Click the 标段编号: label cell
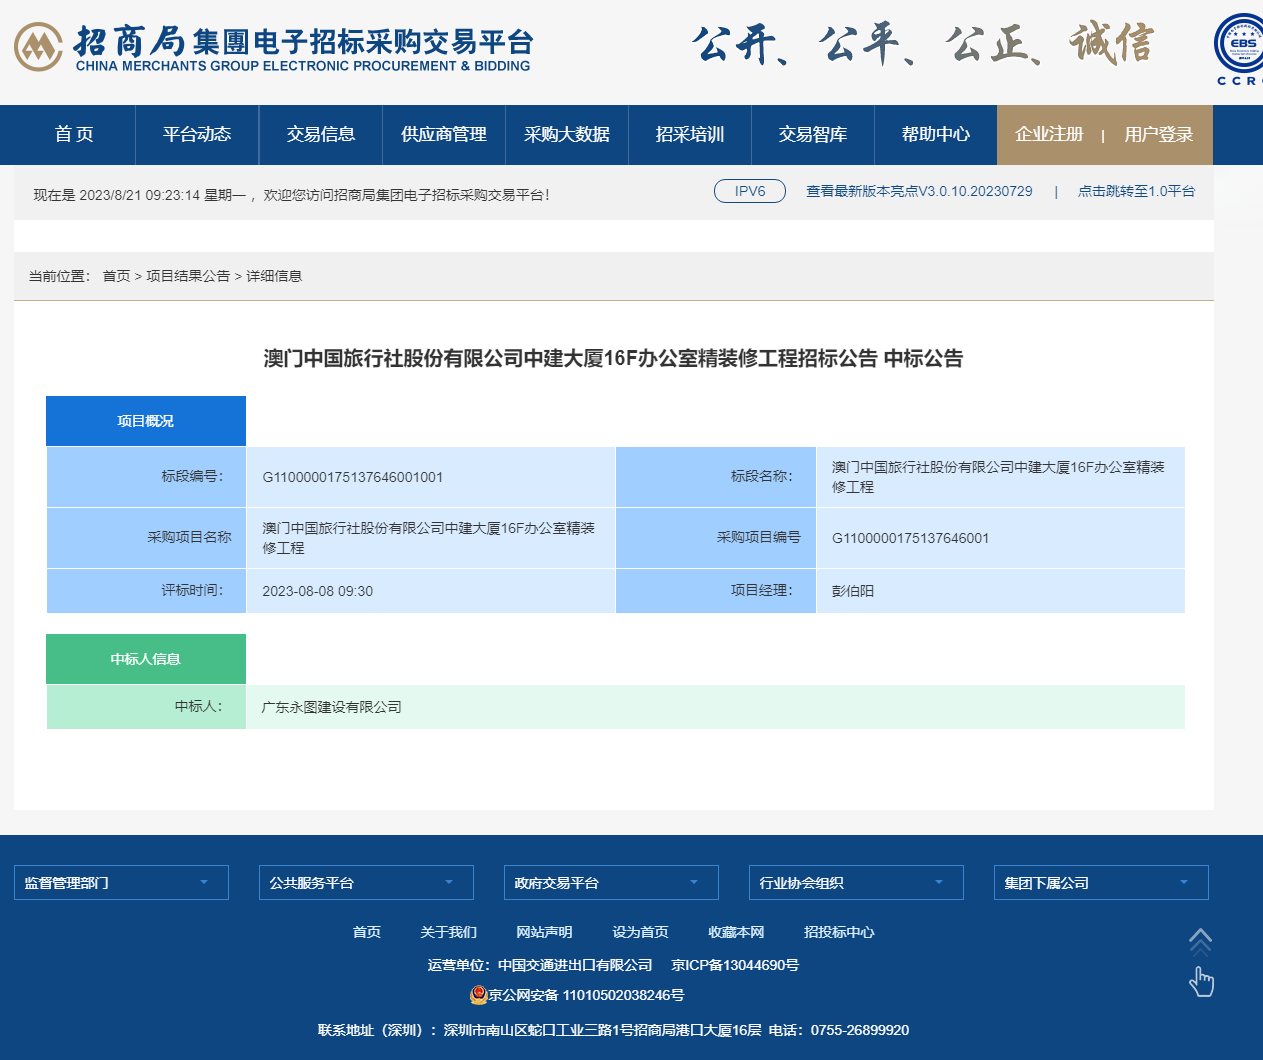Viewport: 1263px width, 1060px height. pos(146,477)
